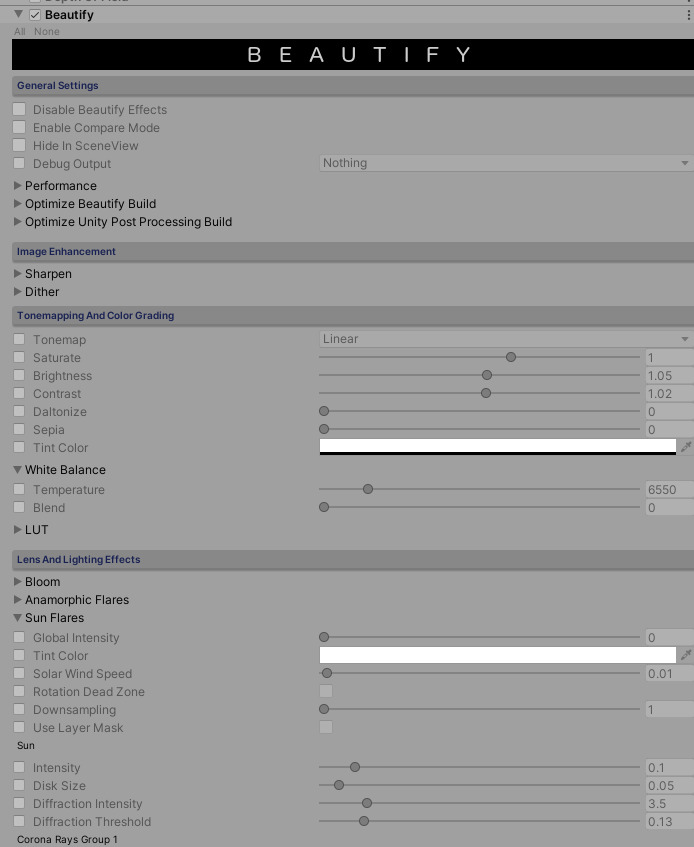Click the None overrides link
This screenshot has width=694, height=847.
(46, 31)
